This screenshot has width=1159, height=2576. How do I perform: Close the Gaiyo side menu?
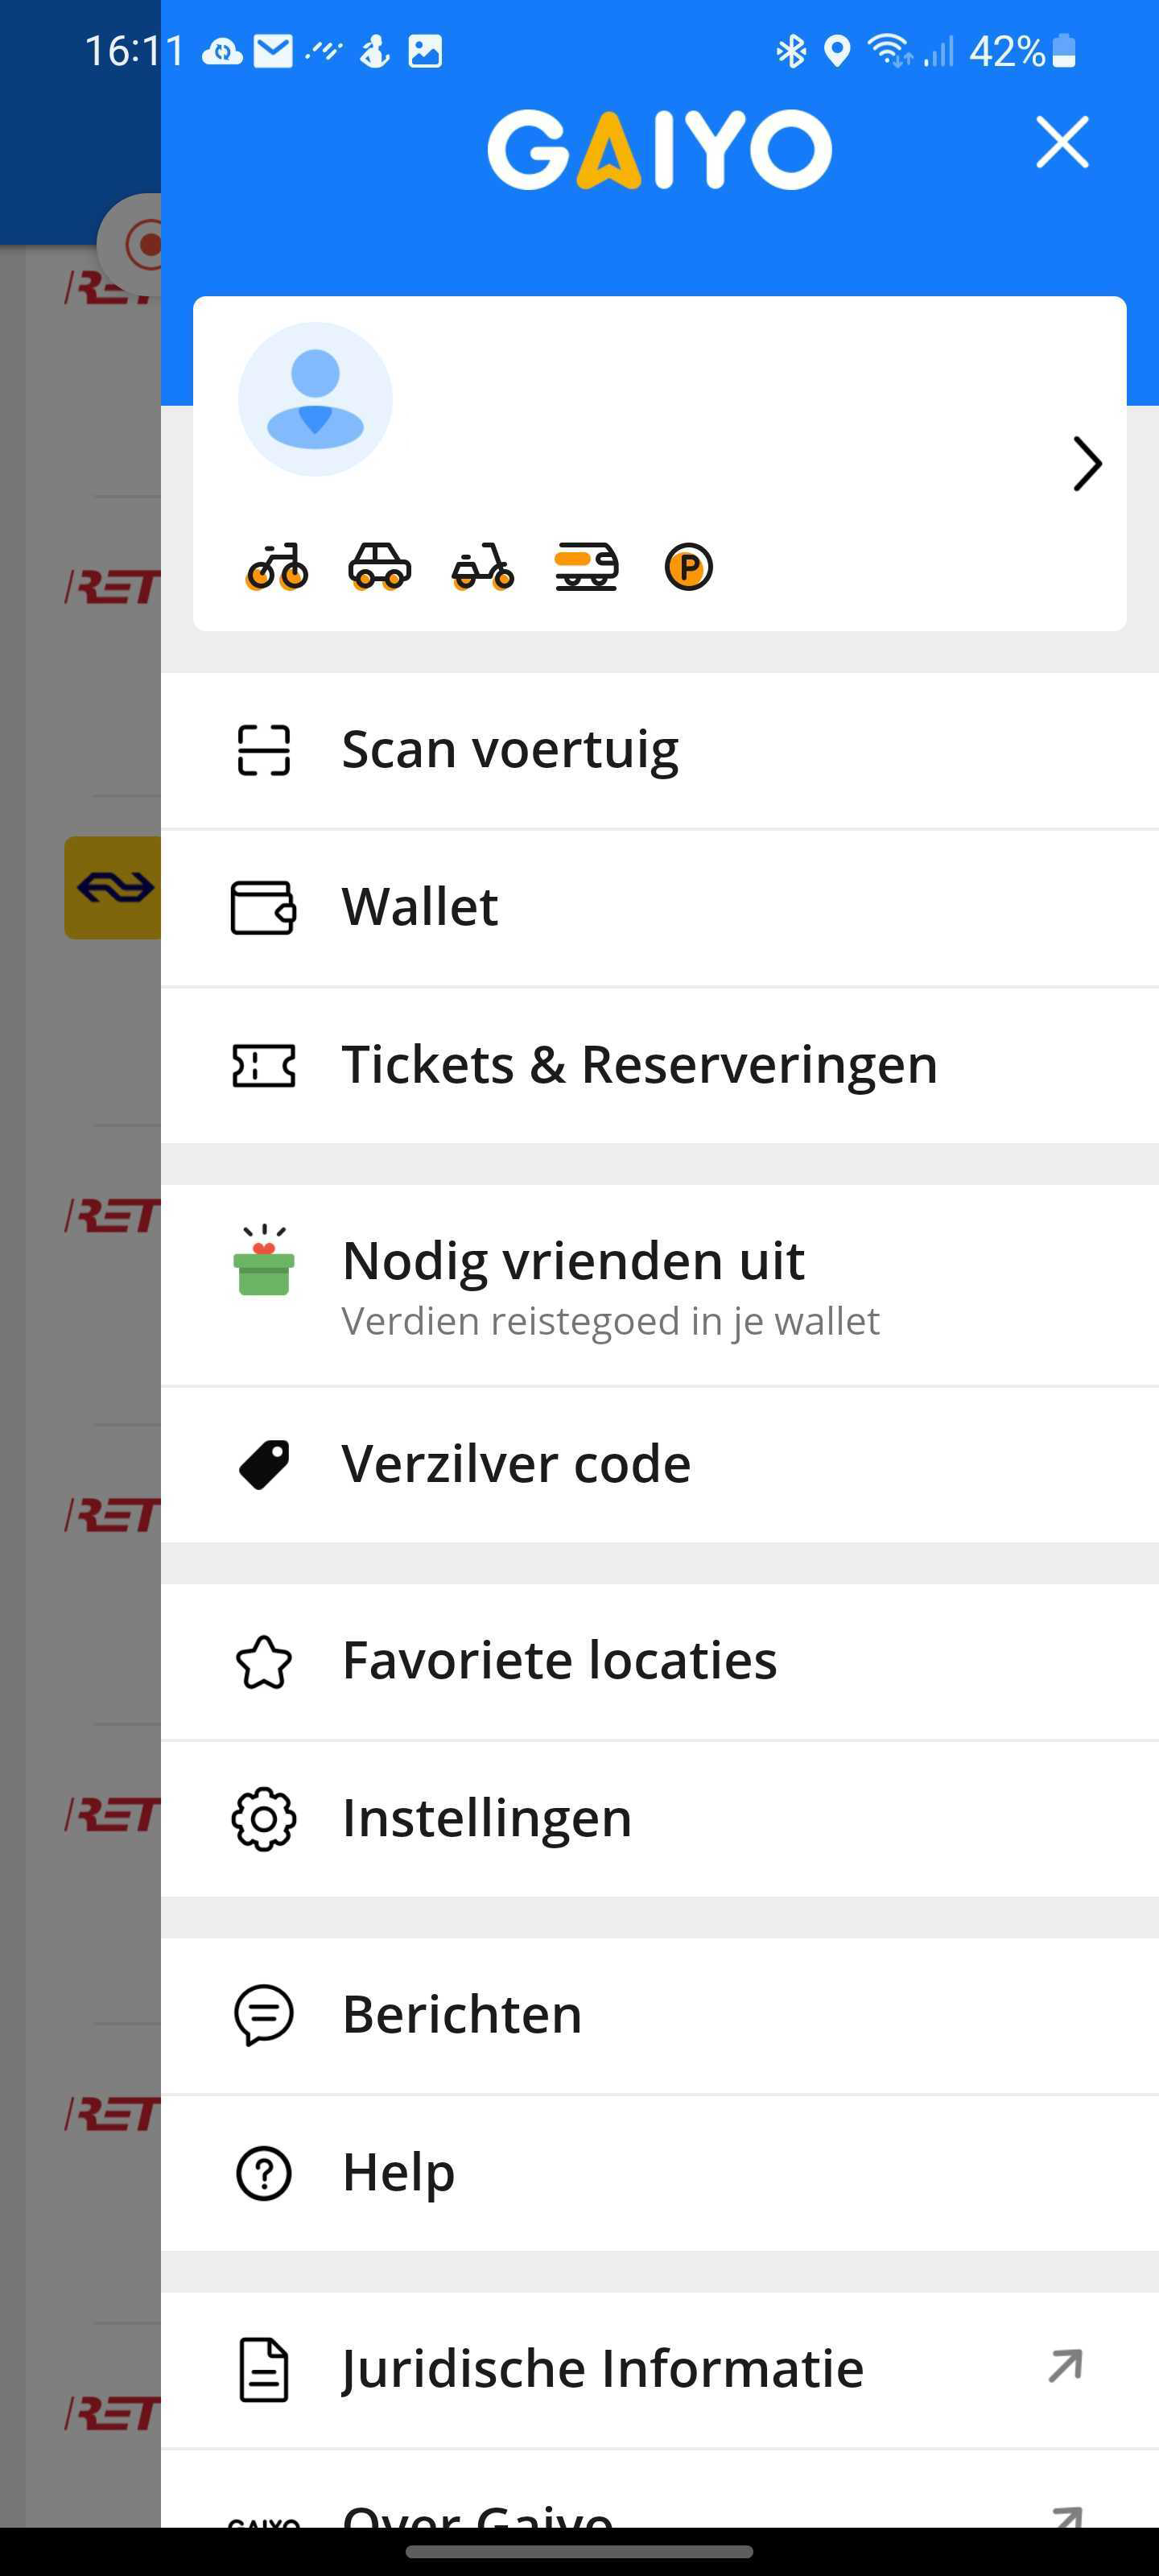[1062, 142]
